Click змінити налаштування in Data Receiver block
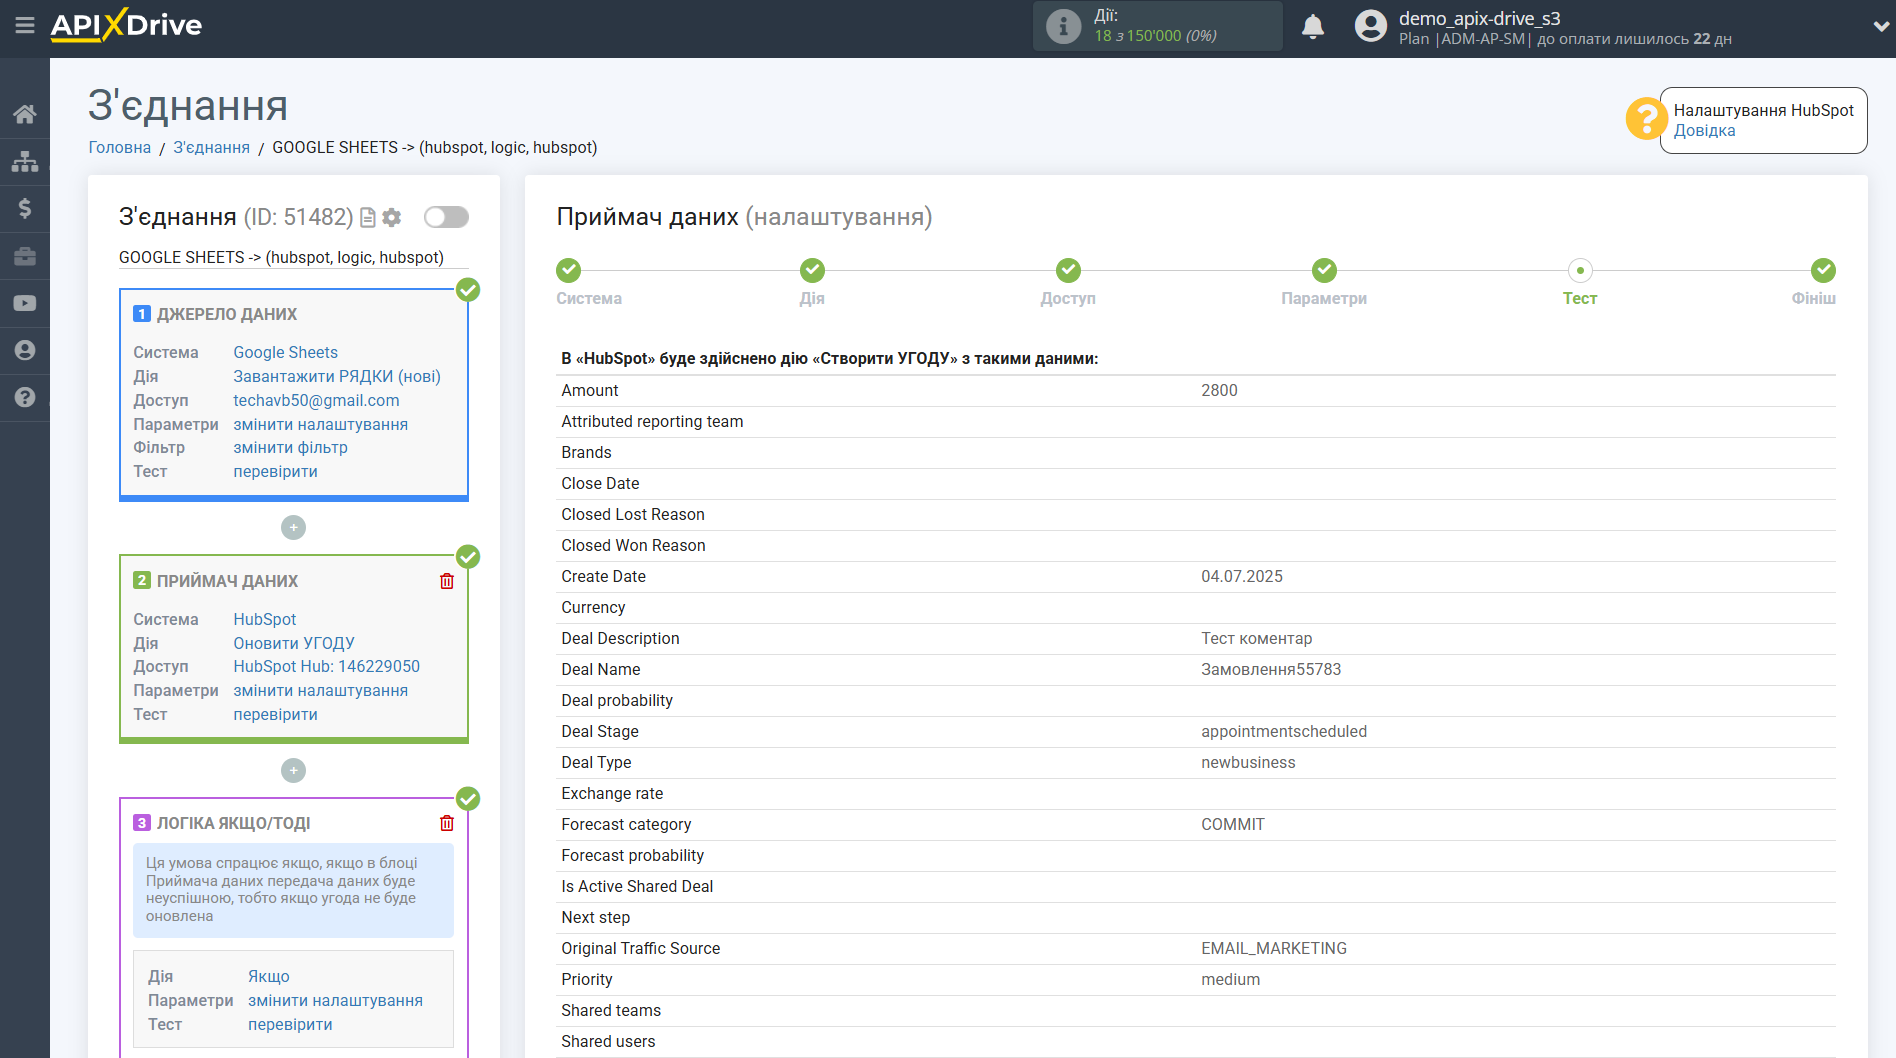Viewport: 1896px width, 1058px height. tap(320, 690)
